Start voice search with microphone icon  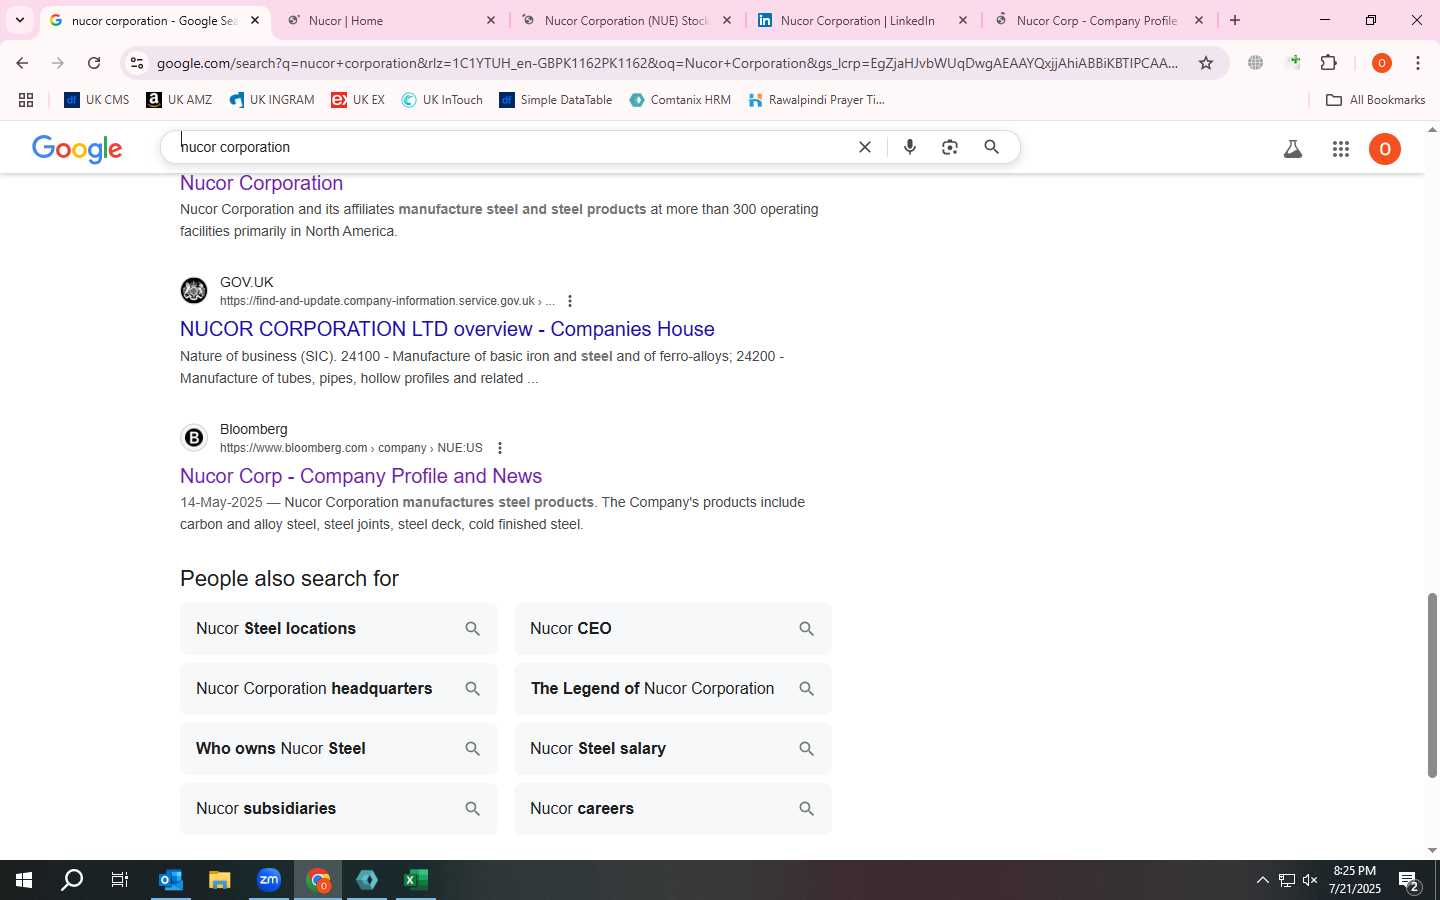tap(910, 147)
